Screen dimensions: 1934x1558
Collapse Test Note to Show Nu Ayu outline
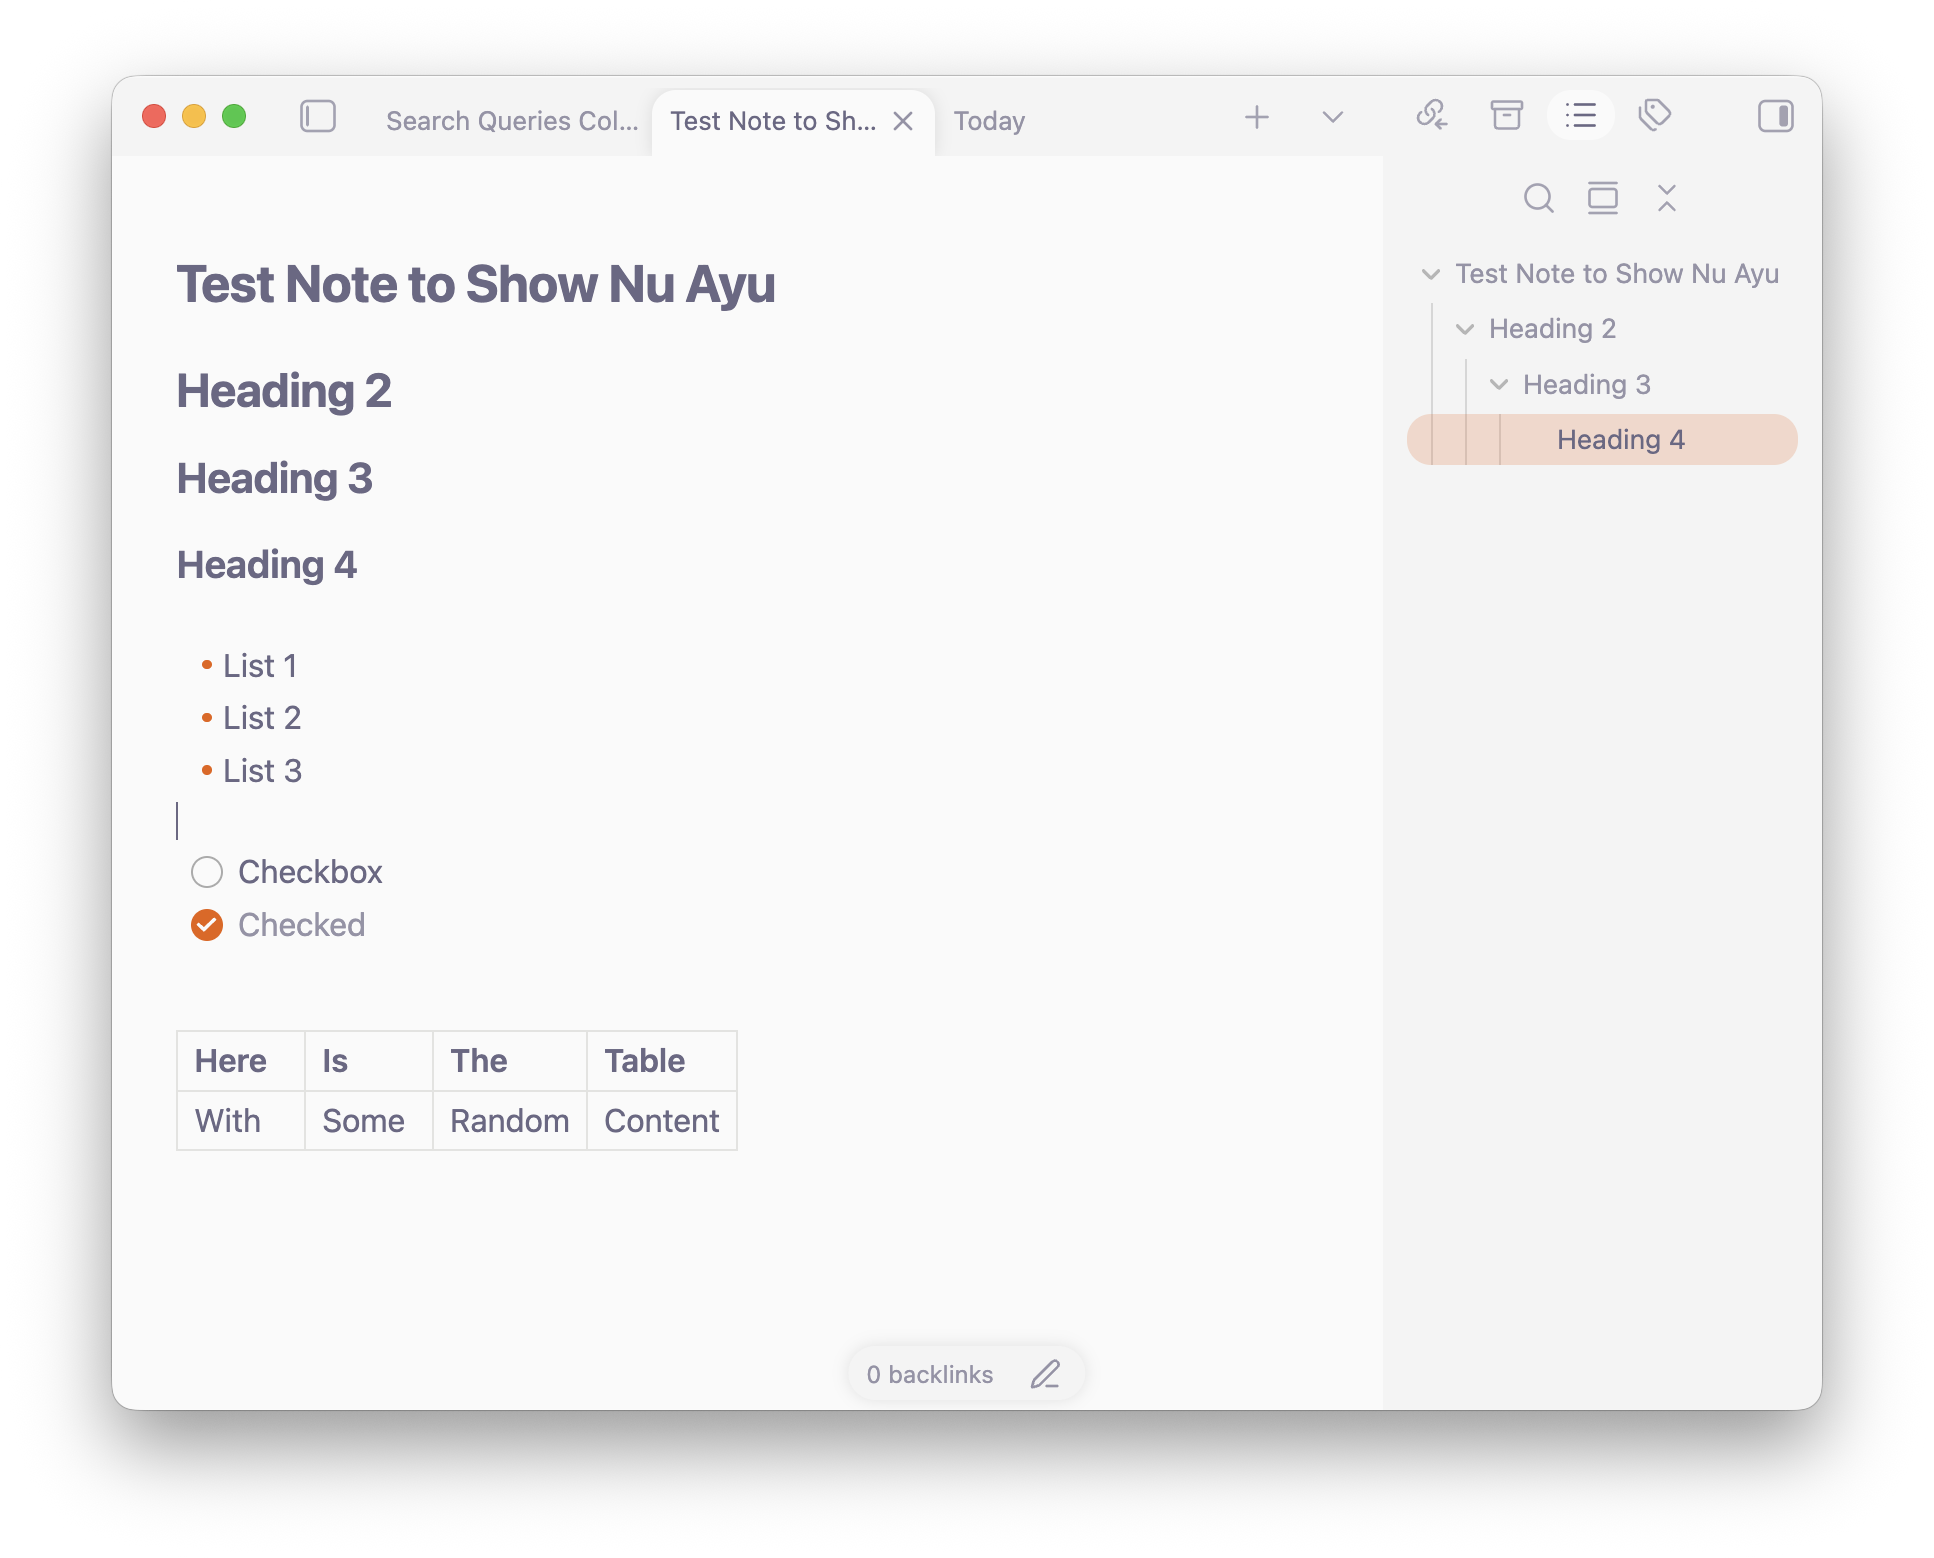[1431, 274]
